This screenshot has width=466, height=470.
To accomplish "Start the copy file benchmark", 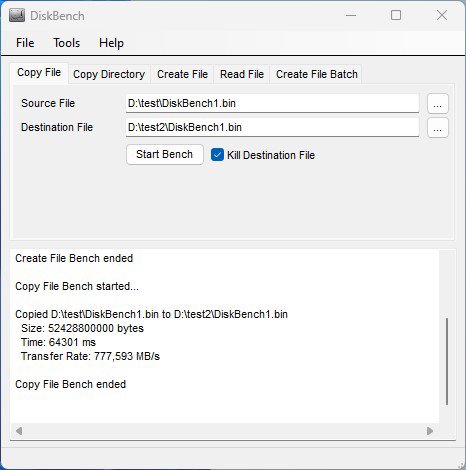I will 165,154.
